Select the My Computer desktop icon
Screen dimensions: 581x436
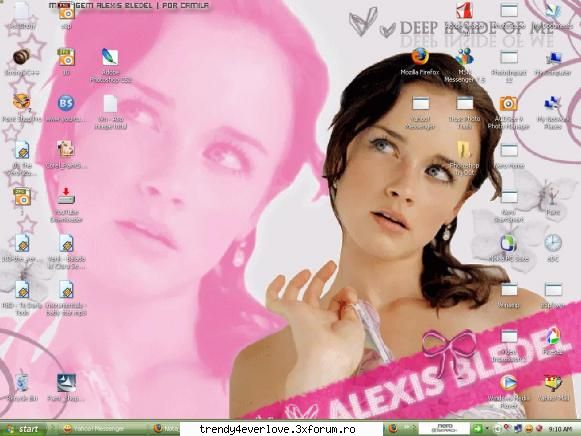(553, 58)
